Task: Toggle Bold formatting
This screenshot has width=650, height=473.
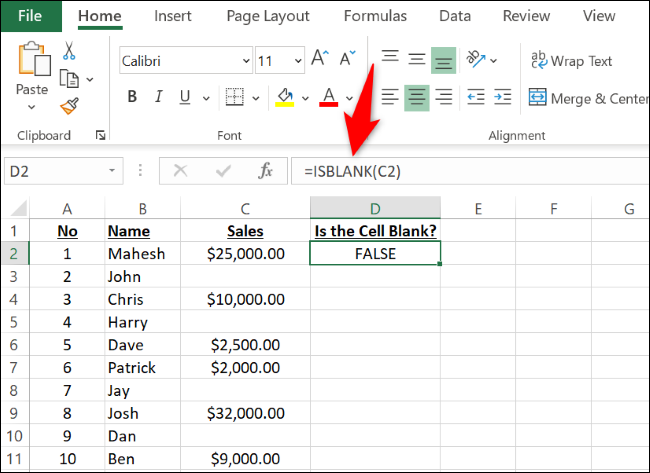Action: pyautogui.click(x=132, y=98)
